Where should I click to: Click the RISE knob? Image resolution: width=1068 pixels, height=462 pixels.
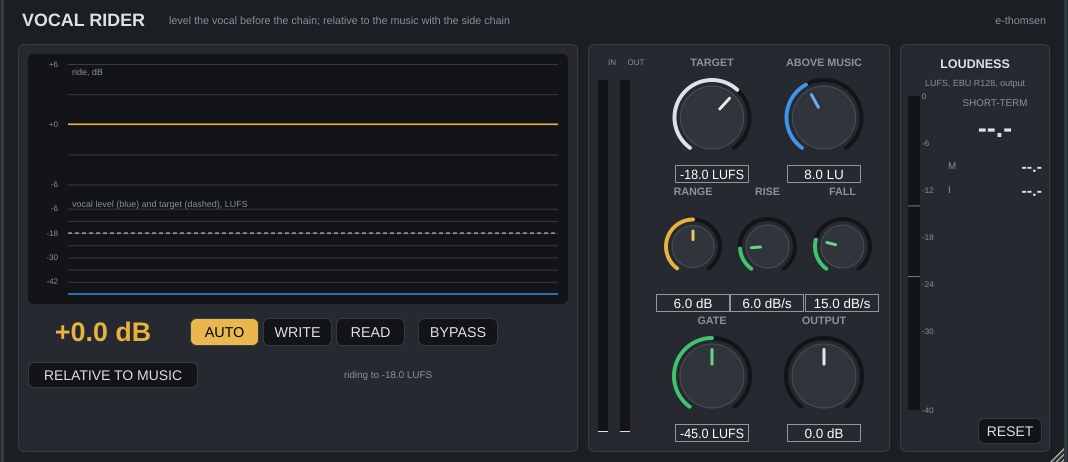point(767,245)
